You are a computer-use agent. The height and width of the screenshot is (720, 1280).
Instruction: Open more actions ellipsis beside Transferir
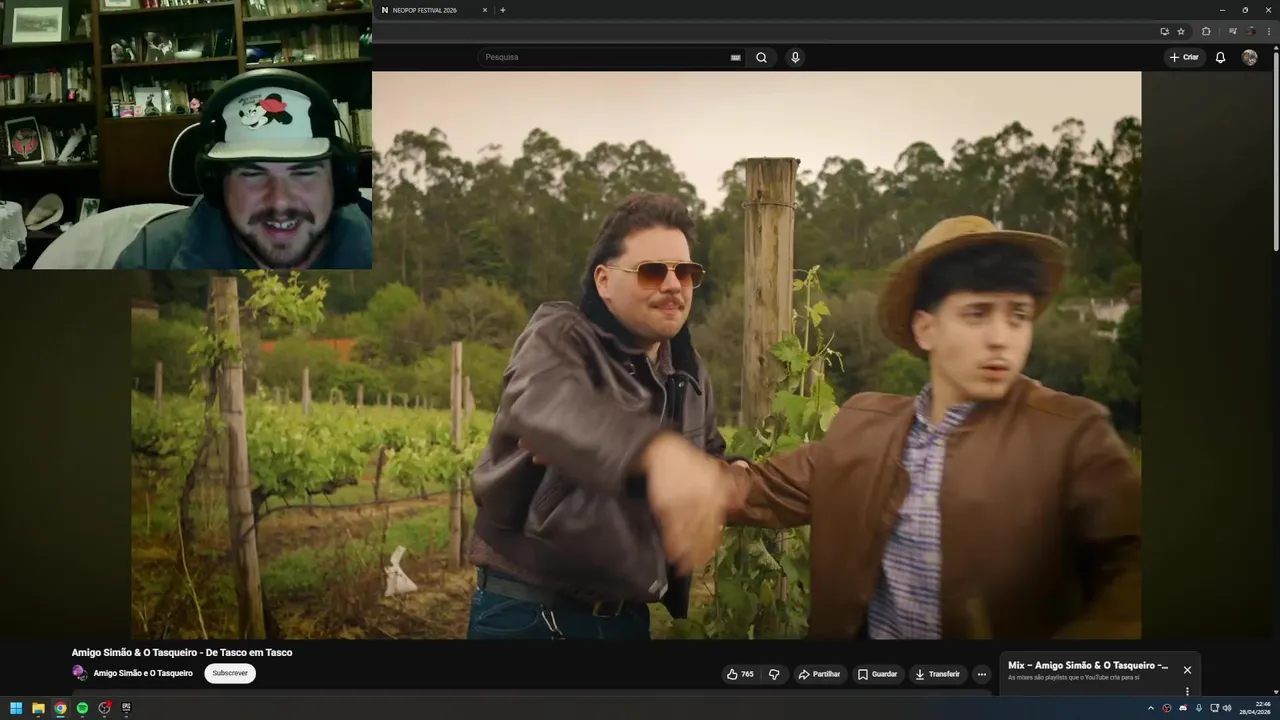[981, 674]
